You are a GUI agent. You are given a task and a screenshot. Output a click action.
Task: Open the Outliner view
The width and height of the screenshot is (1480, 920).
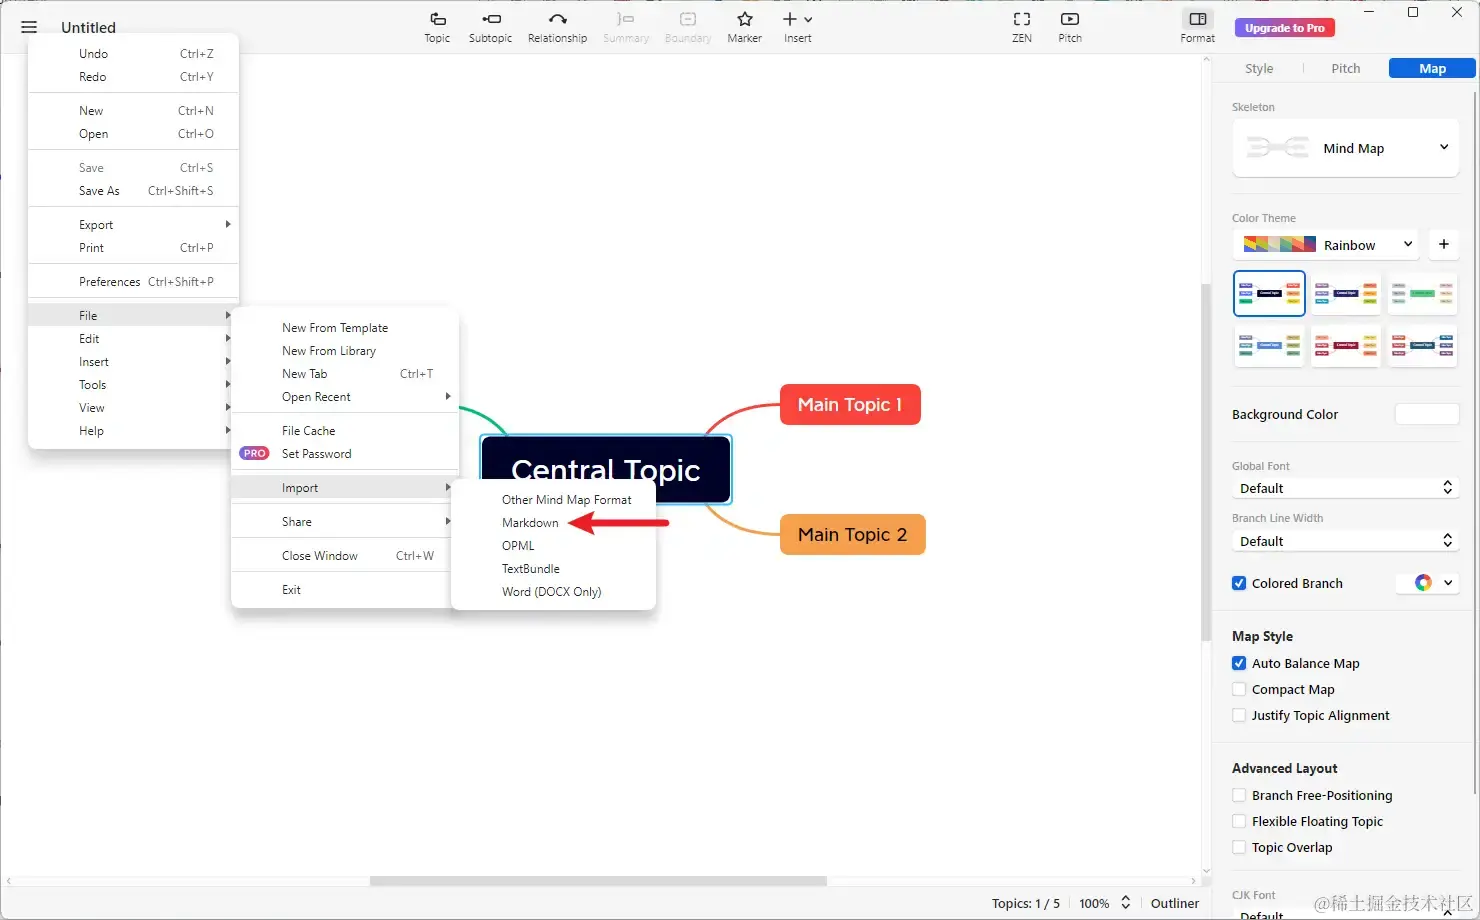[1174, 903]
